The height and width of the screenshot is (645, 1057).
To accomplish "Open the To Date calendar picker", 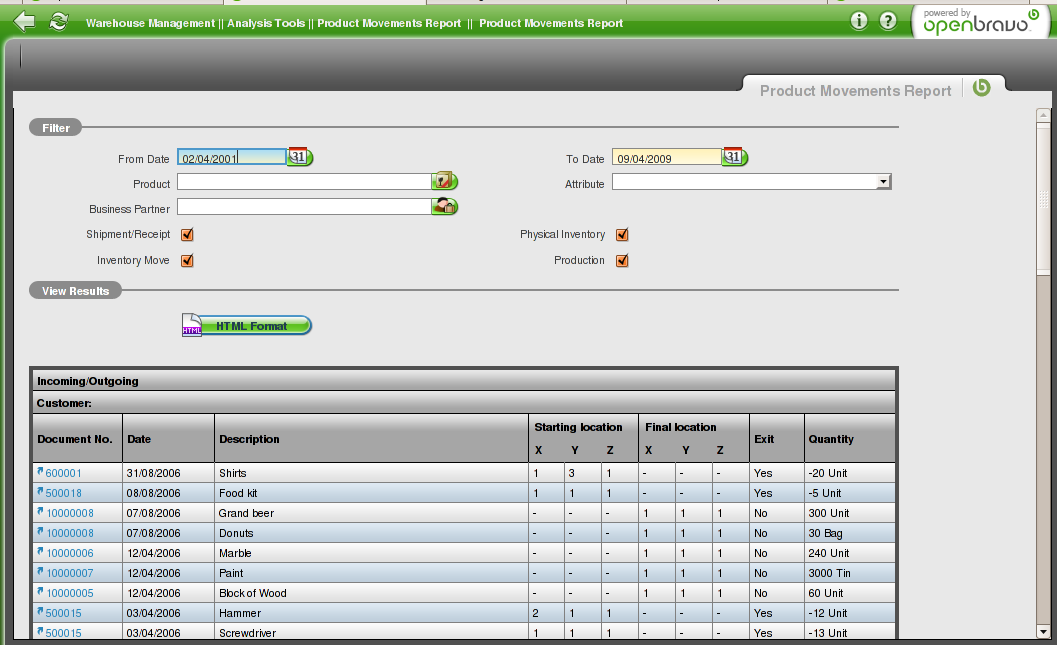I will click(x=735, y=157).
